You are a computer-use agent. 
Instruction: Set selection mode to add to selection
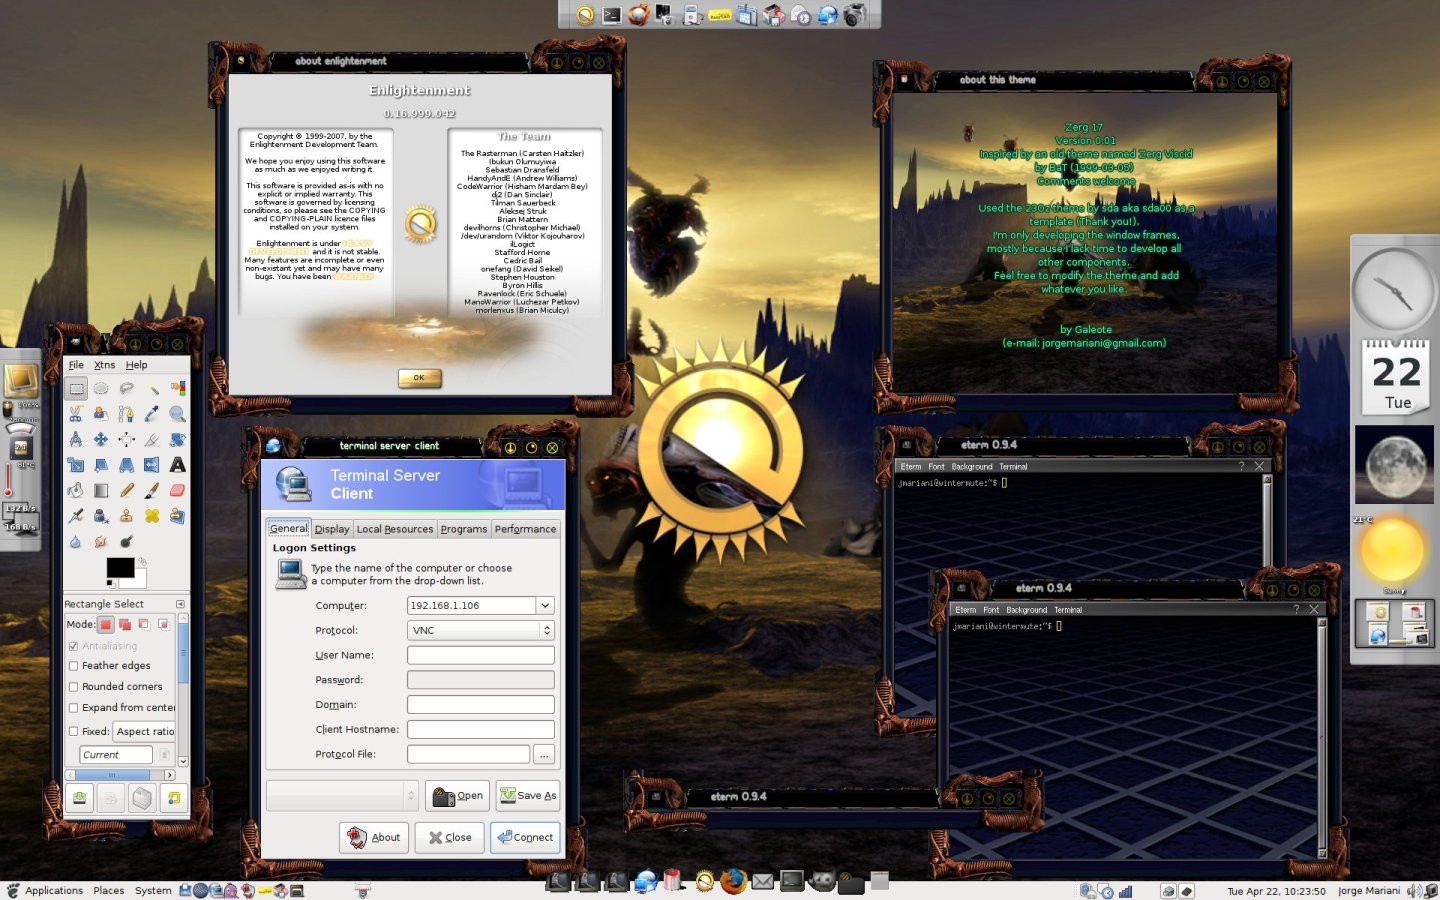[x=125, y=624]
